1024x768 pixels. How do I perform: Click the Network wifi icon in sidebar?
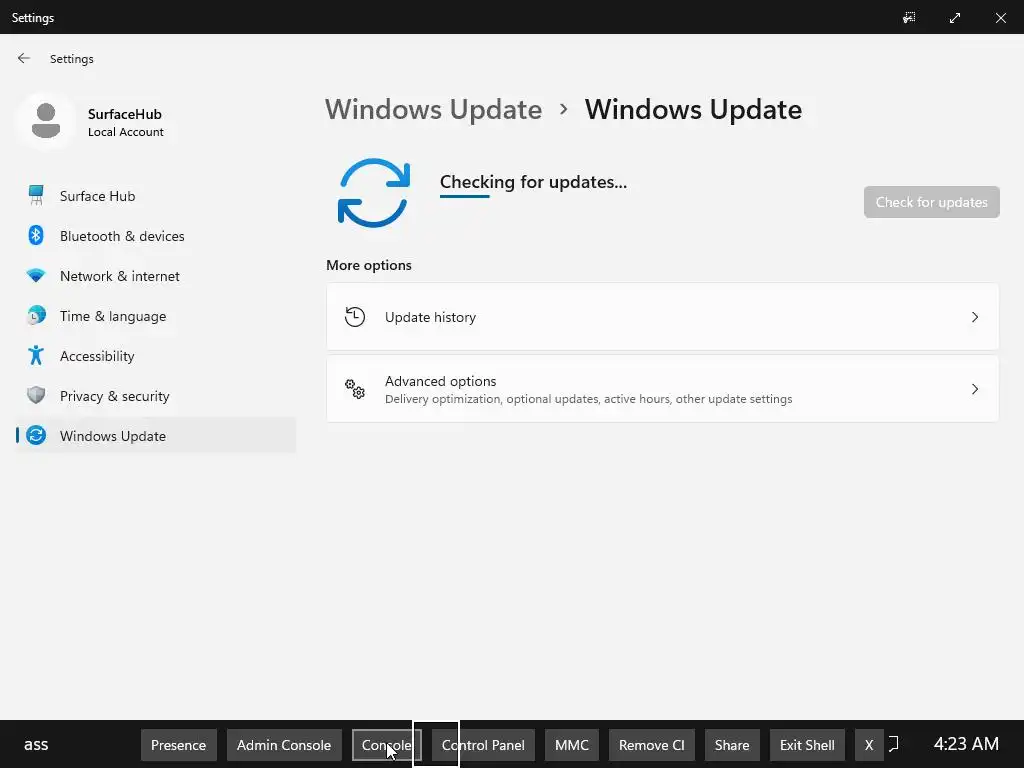point(36,276)
